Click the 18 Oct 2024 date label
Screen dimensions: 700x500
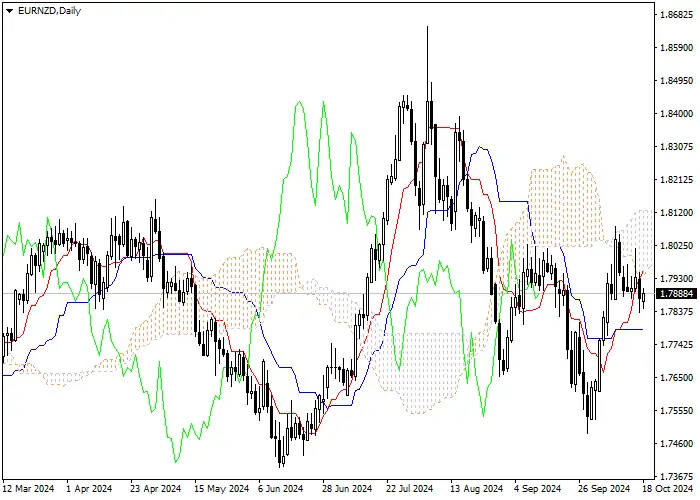pos(668,489)
